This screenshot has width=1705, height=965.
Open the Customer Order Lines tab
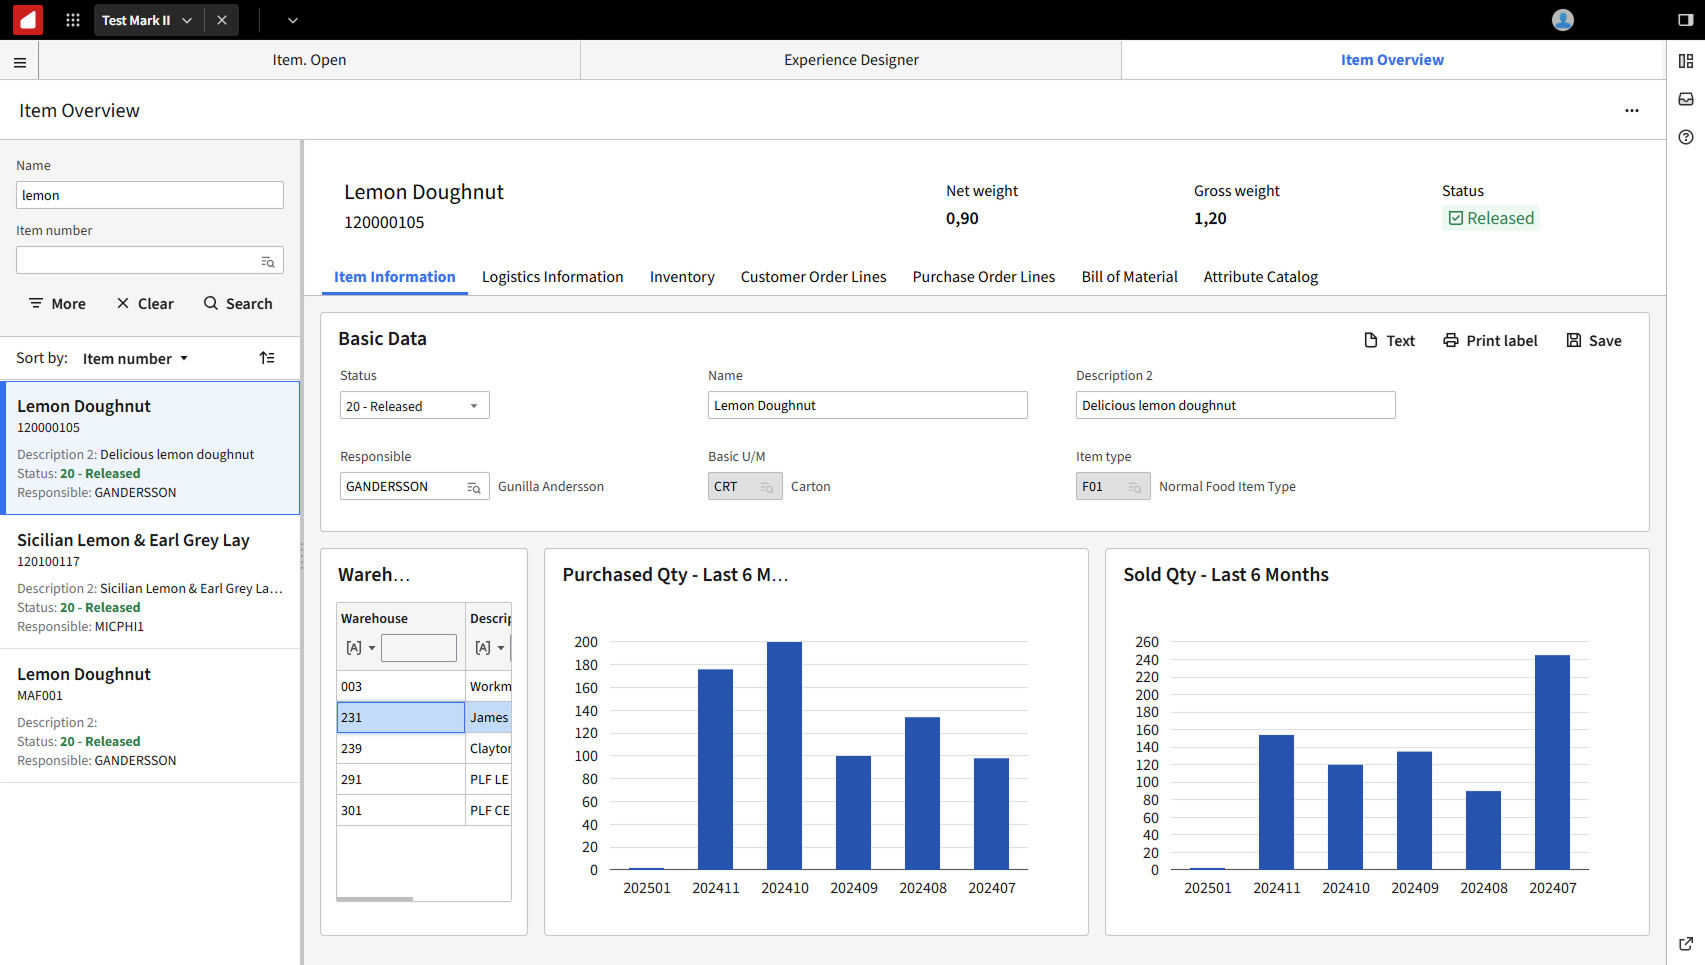point(814,277)
